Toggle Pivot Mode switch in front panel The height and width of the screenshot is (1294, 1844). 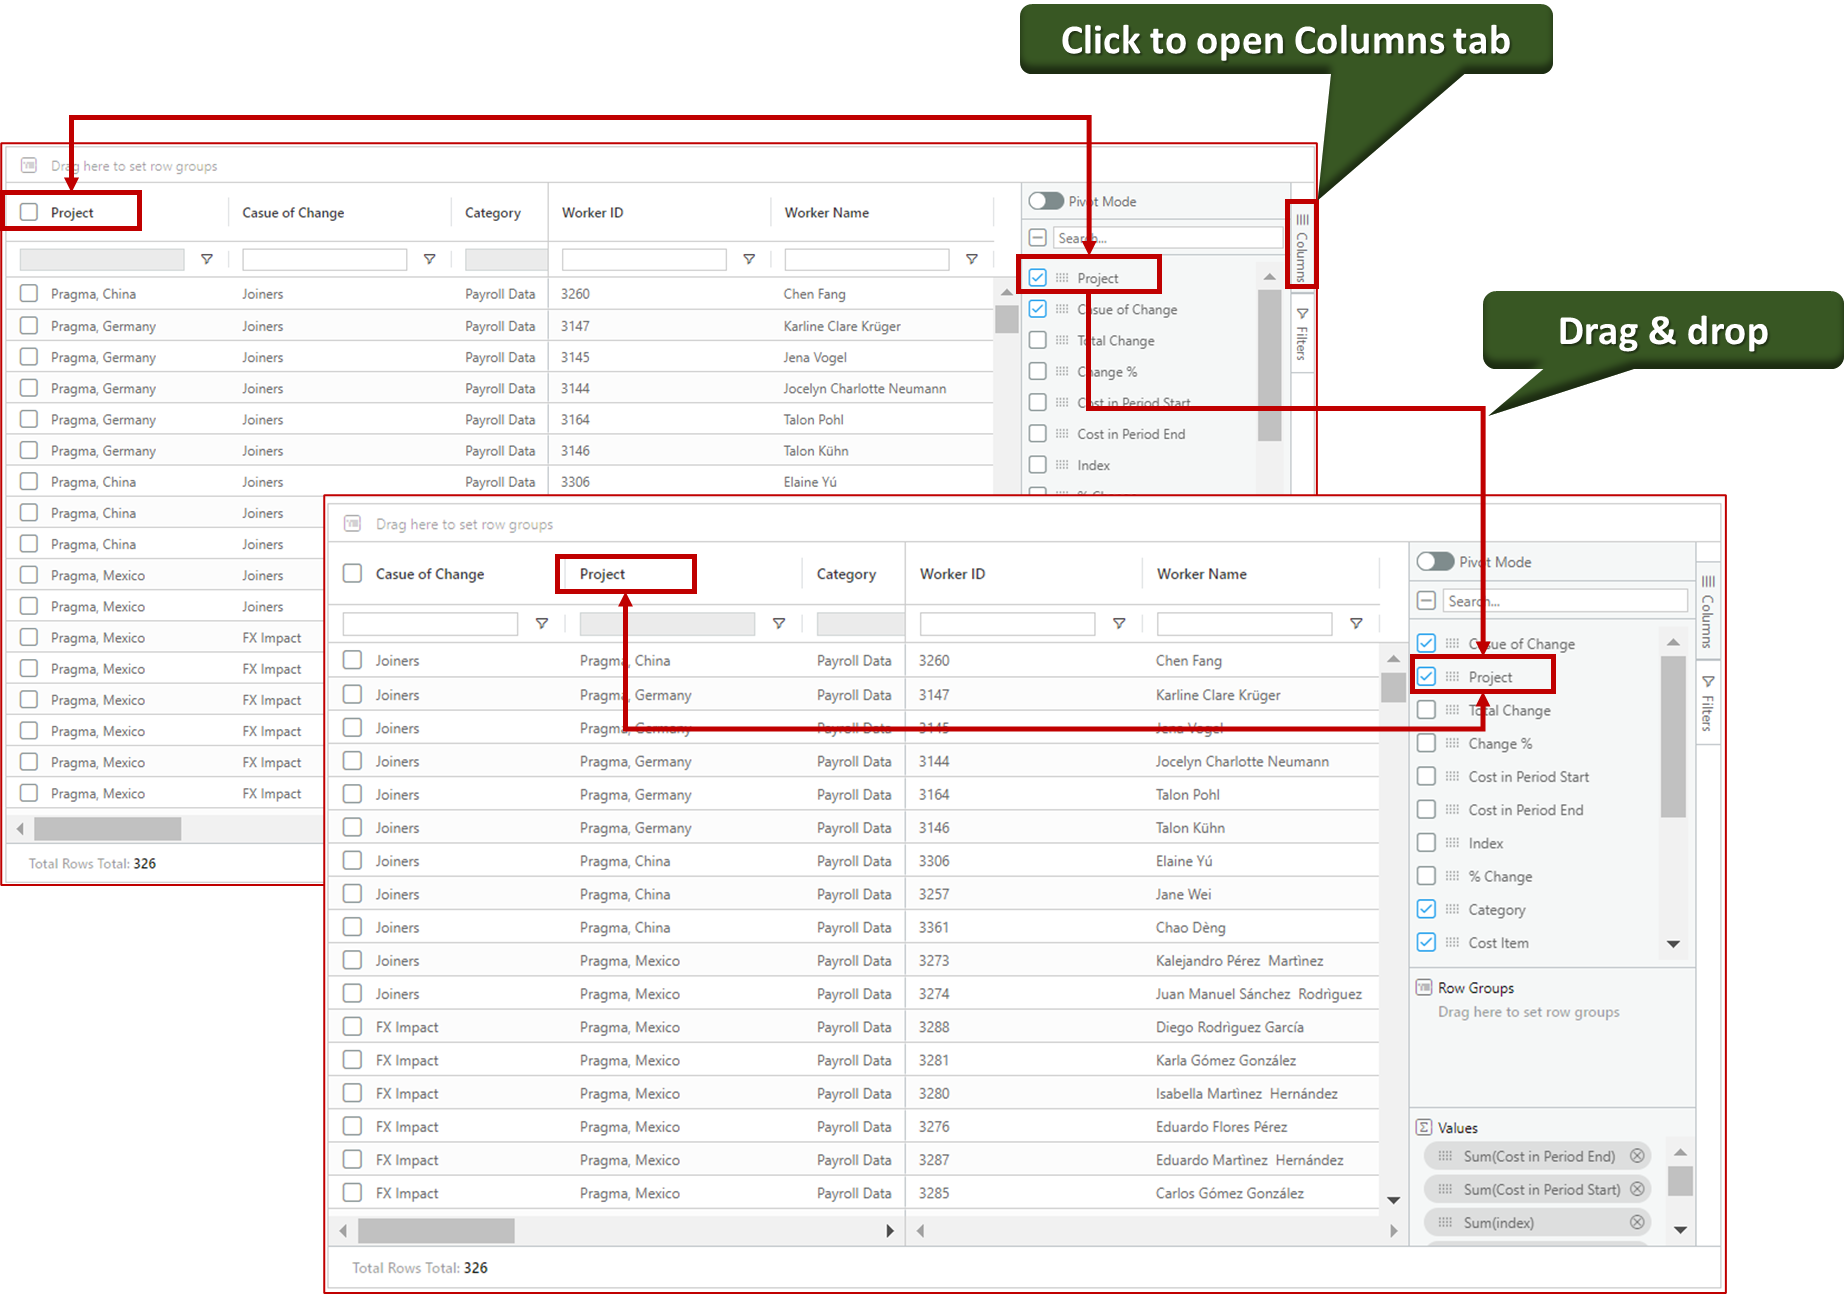click(1435, 562)
